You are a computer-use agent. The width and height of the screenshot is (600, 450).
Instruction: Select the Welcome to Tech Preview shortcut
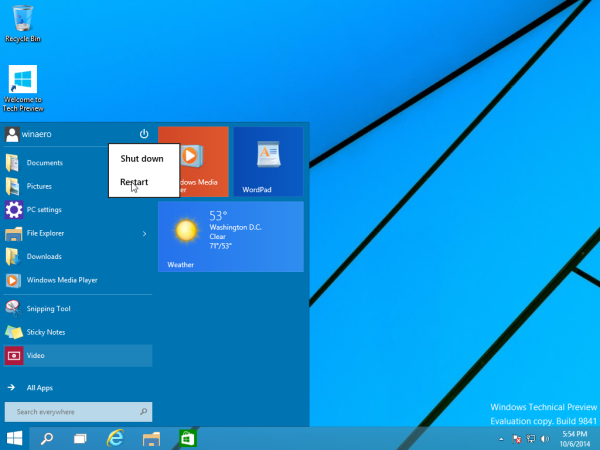click(23, 89)
